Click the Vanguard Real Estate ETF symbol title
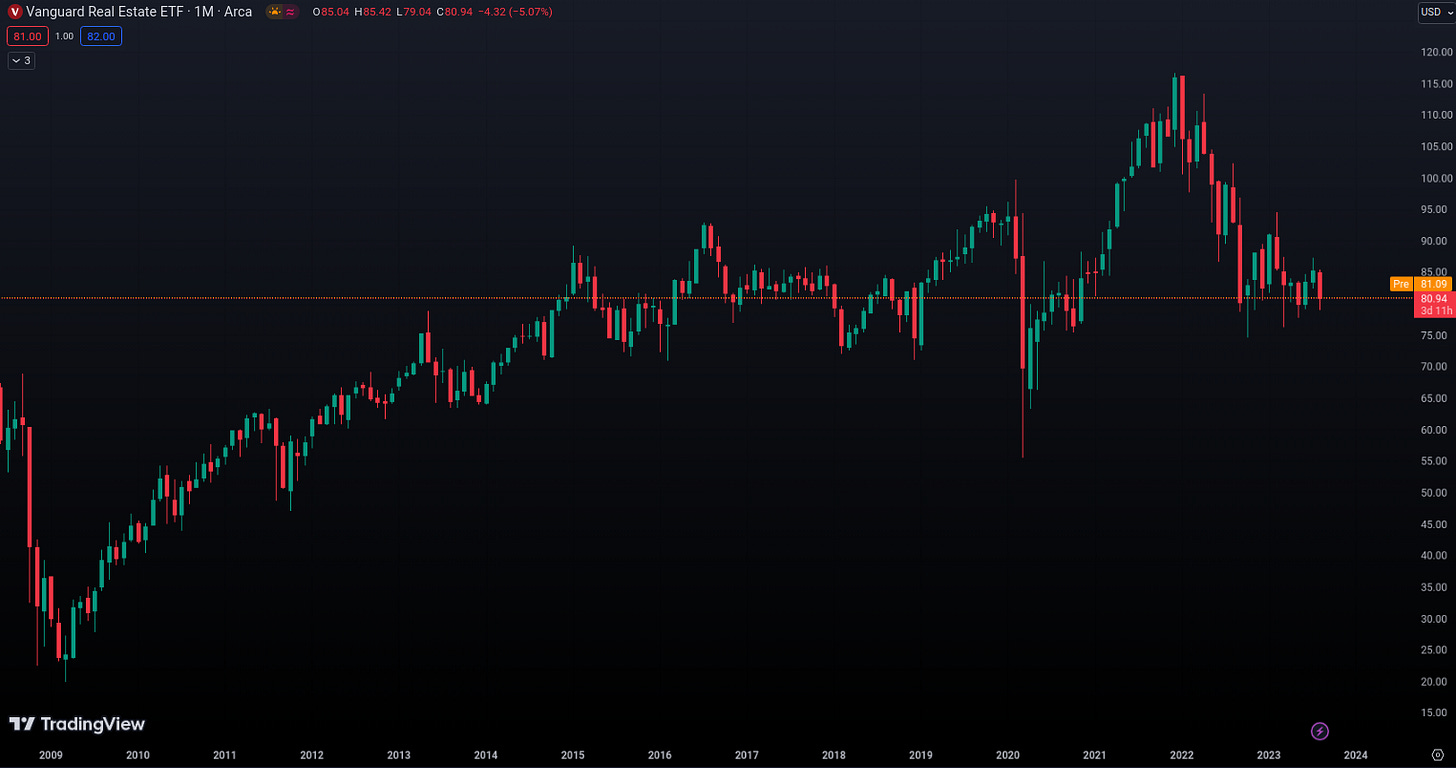The width and height of the screenshot is (1456, 768). [105, 12]
